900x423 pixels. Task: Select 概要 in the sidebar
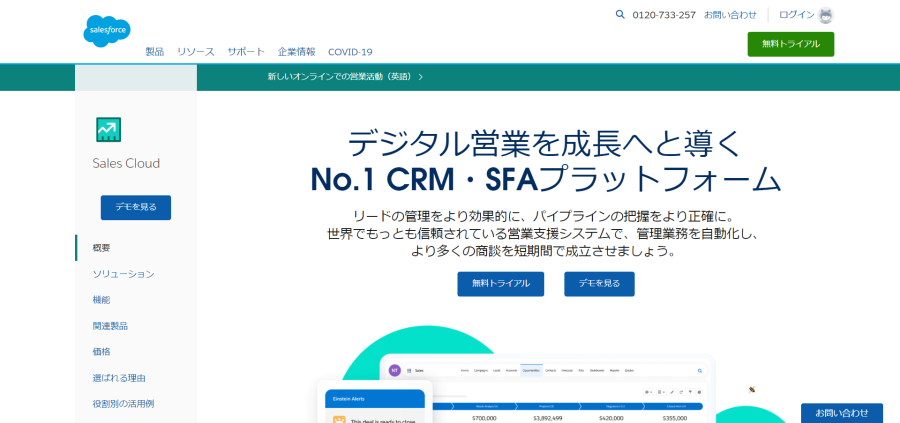click(x=102, y=248)
